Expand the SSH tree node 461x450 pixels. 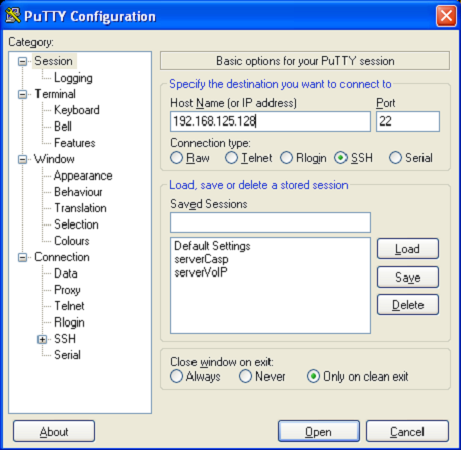tap(42, 339)
